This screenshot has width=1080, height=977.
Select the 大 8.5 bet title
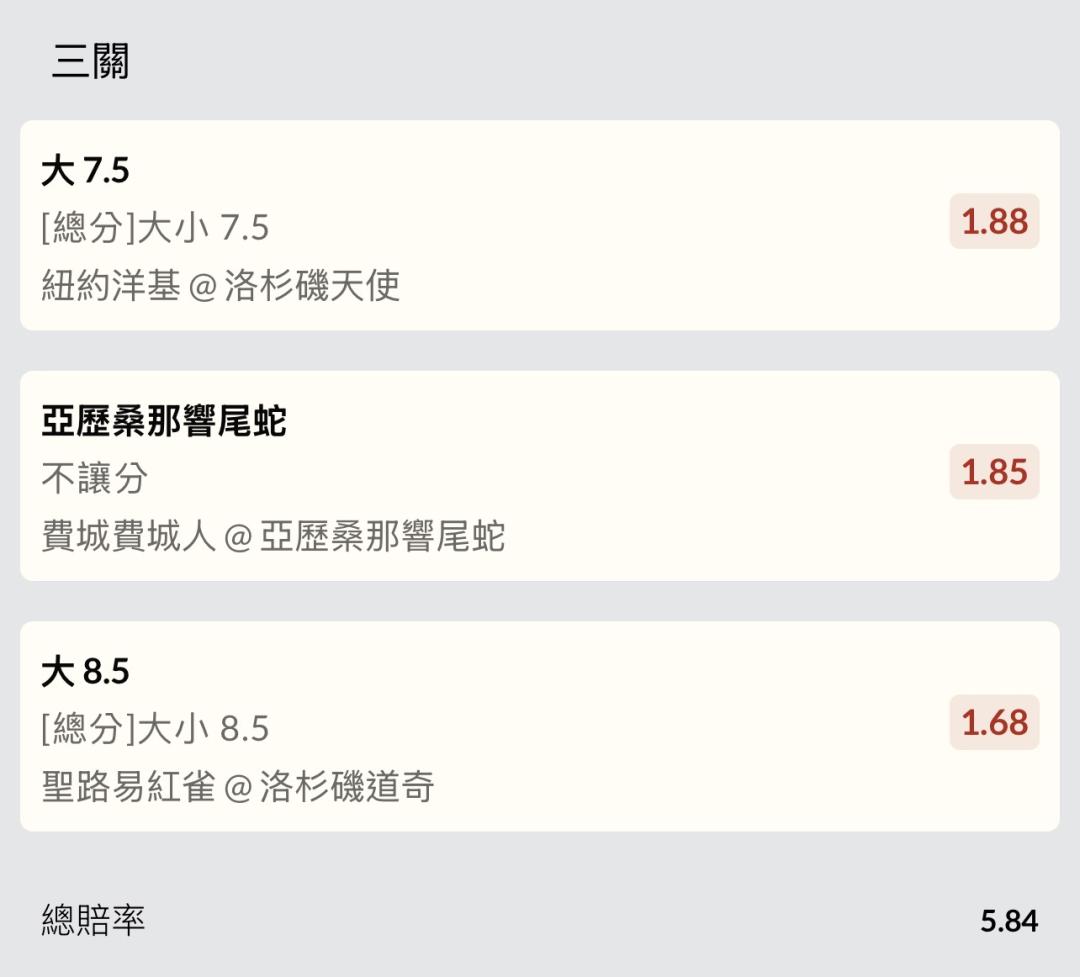[85, 671]
